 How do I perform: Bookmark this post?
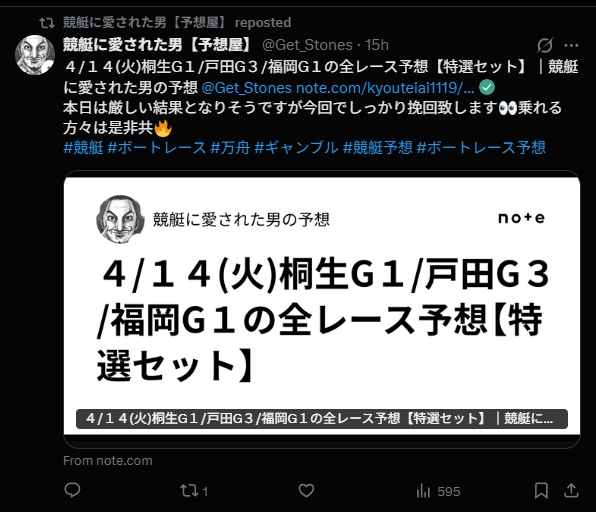pos(541,491)
